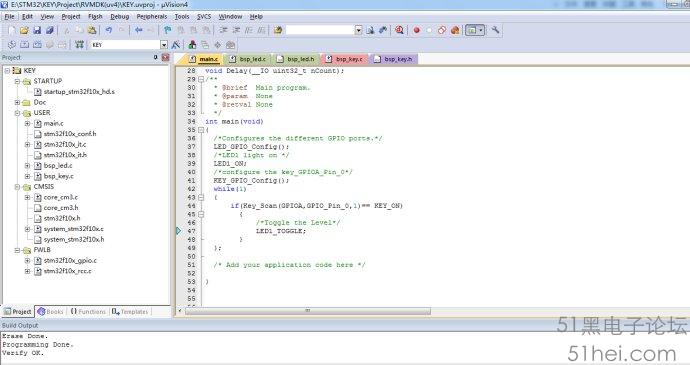Click the Find icon beside the search box
Screen dimensions: 690x365
[x=371, y=30]
